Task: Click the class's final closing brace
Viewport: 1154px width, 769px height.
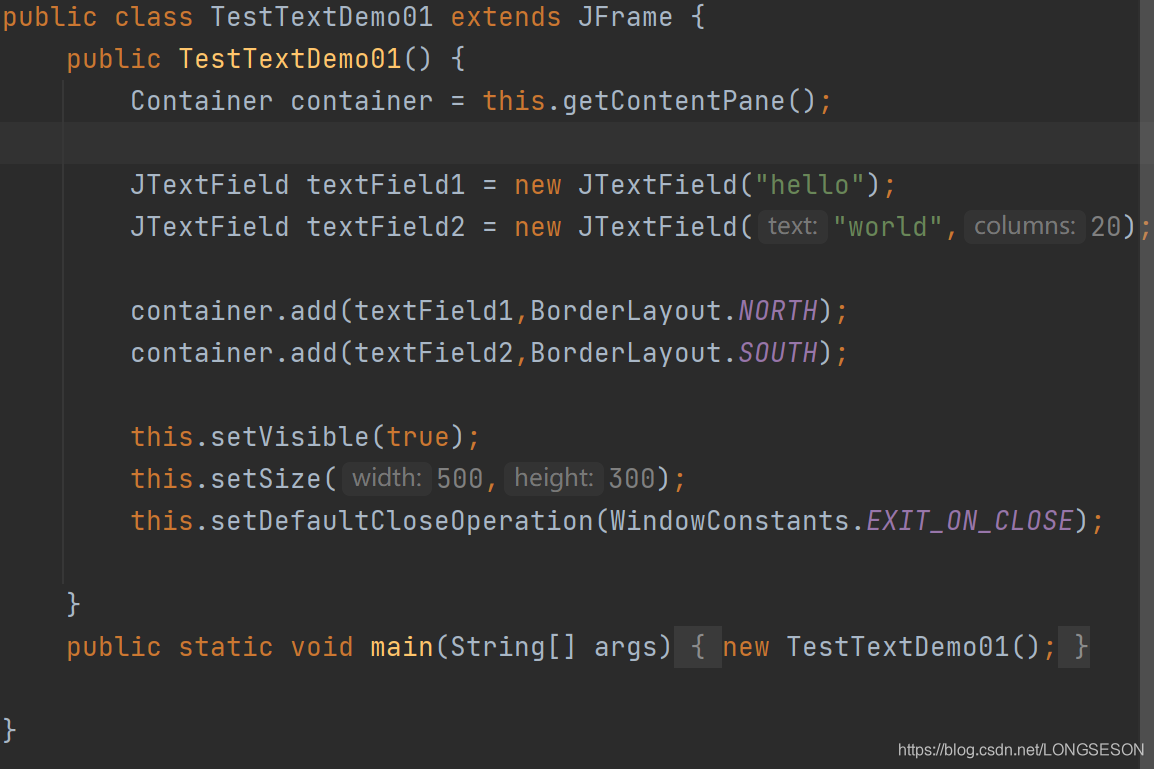Action: tap(9, 731)
